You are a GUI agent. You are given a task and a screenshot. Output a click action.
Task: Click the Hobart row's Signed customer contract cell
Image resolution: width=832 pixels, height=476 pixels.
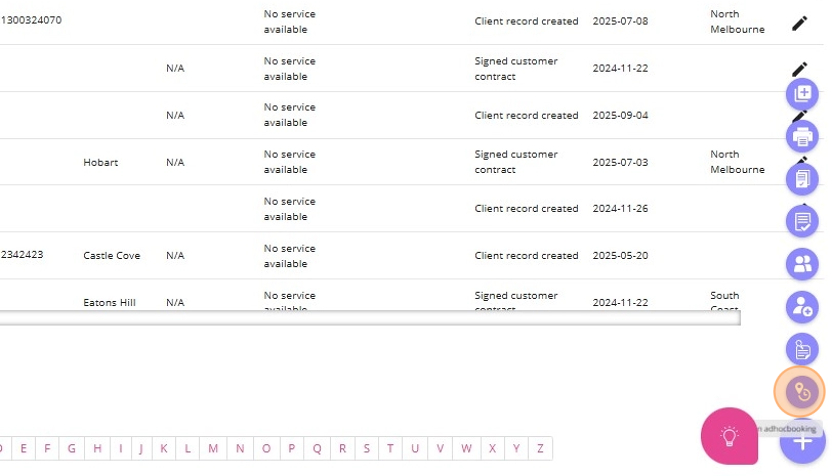click(516, 162)
